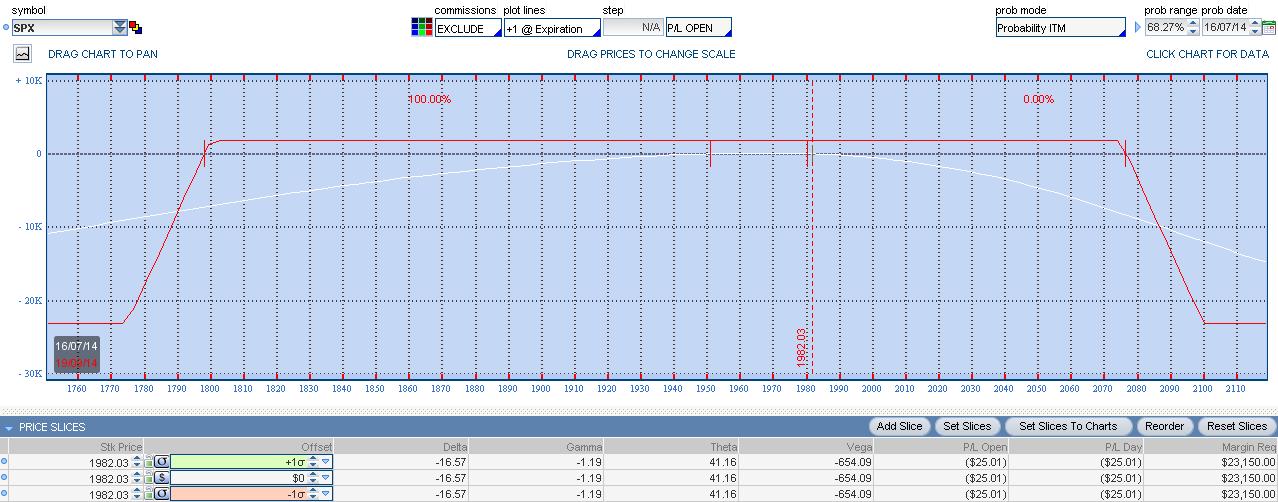The width and height of the screenshot is (1278, 502).
Task: Click the 19/09/14 expiration date legend
Action: 76,362
